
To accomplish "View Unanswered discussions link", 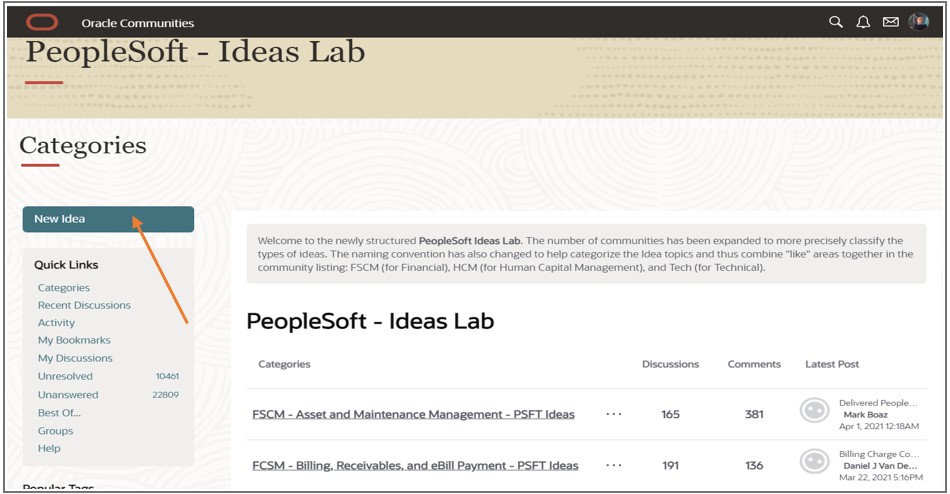I will pyautogui.click(x=68, y=394).
